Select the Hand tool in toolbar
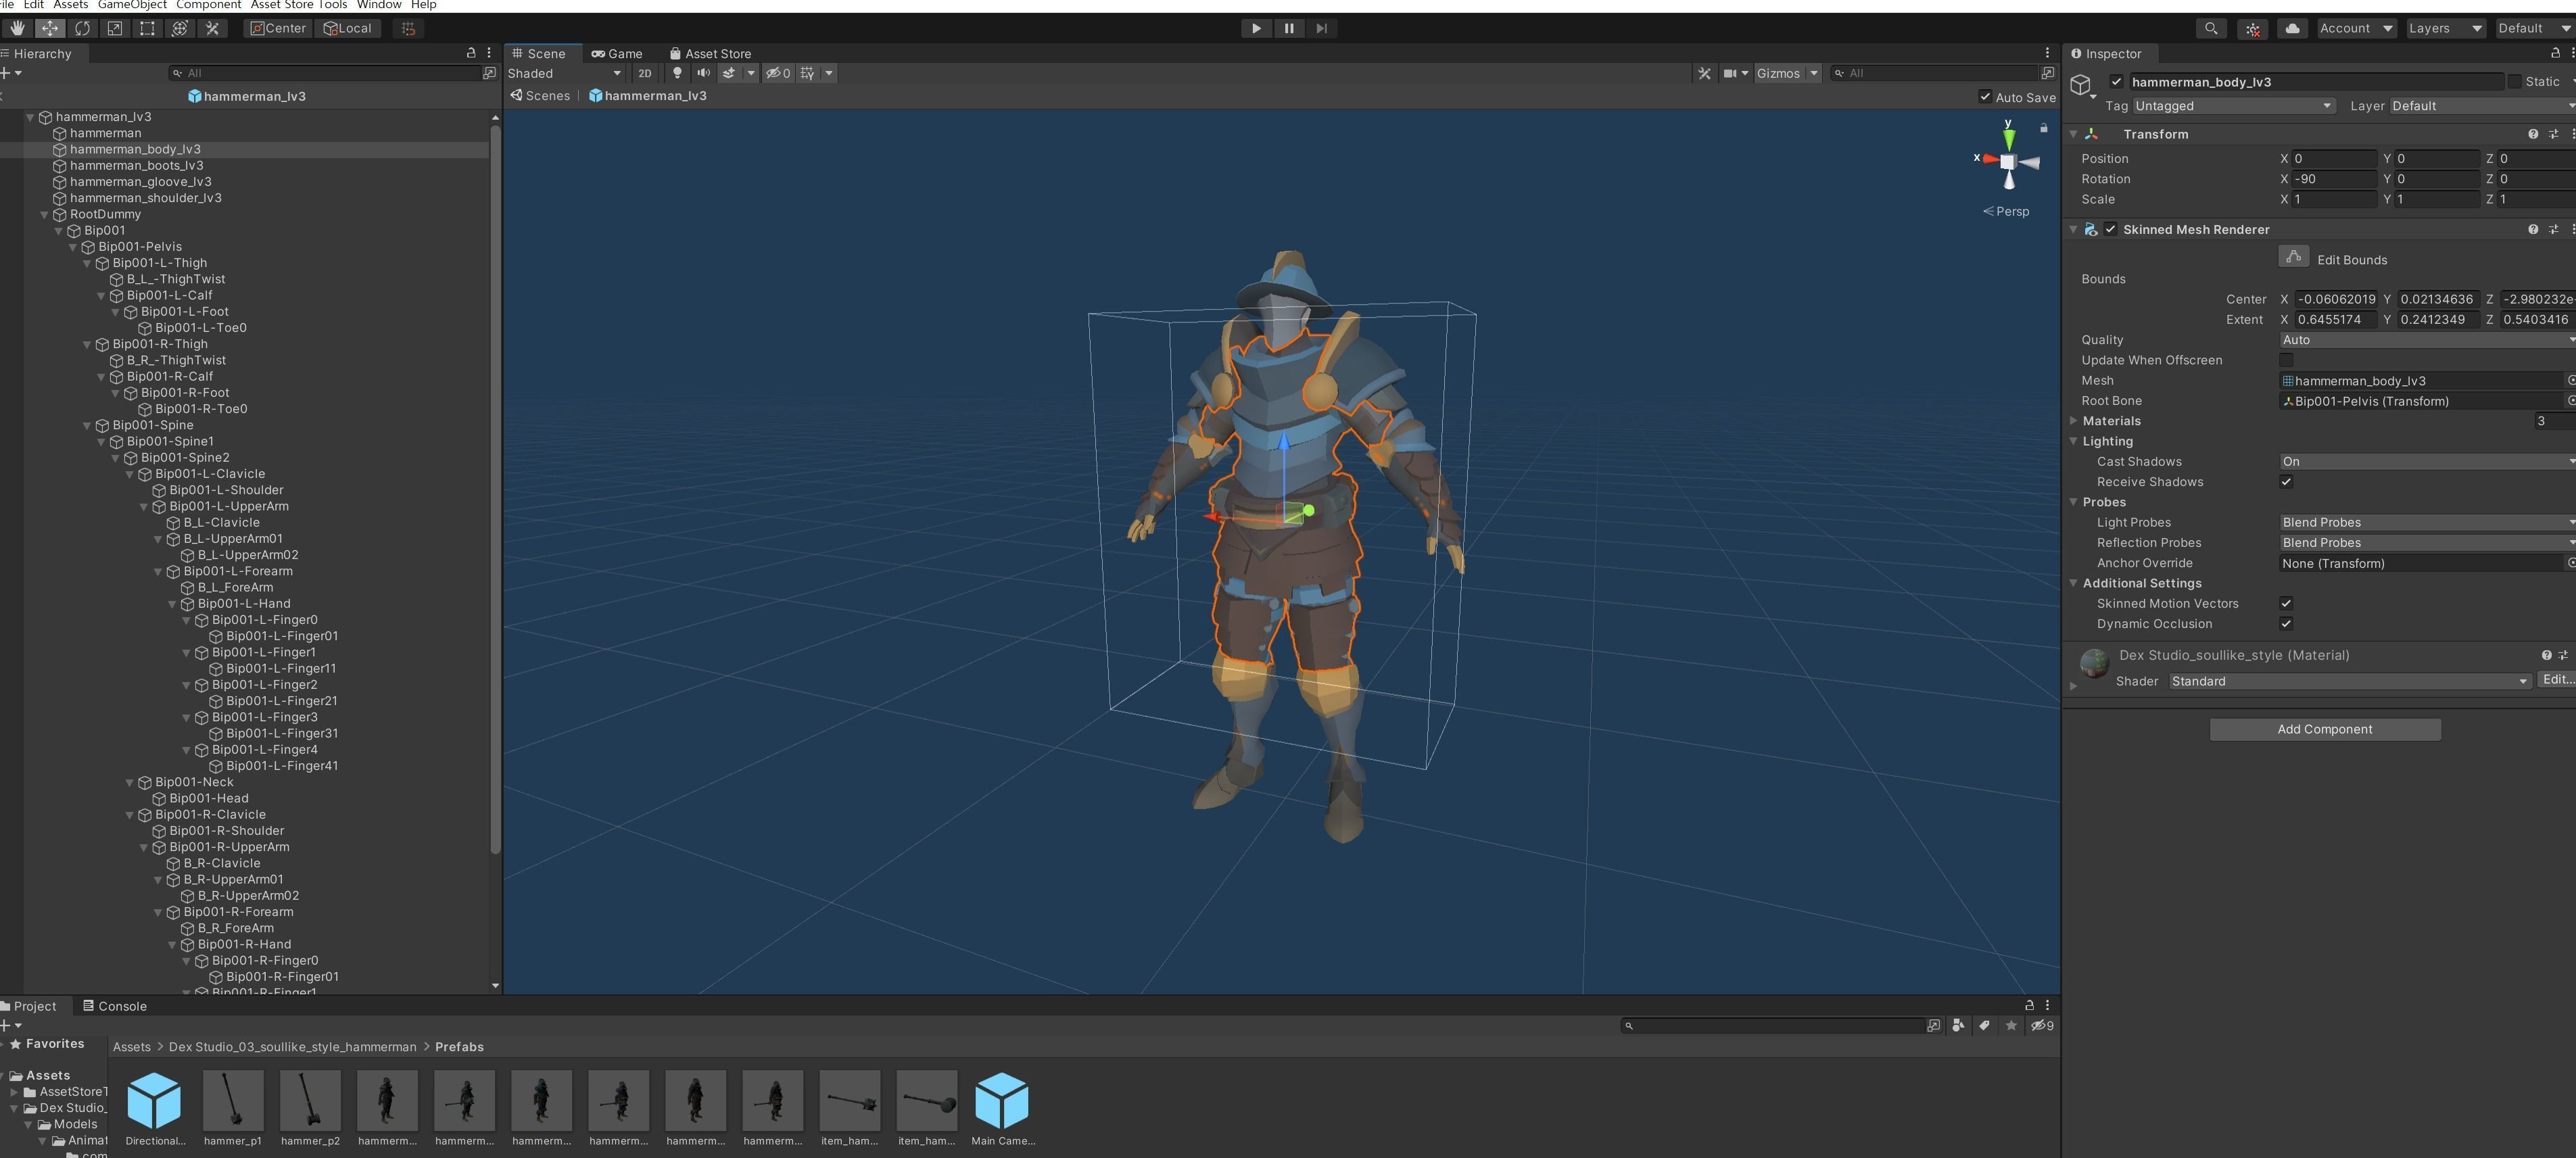Viewport: 2576px width, 1158px height. (17, 28)
